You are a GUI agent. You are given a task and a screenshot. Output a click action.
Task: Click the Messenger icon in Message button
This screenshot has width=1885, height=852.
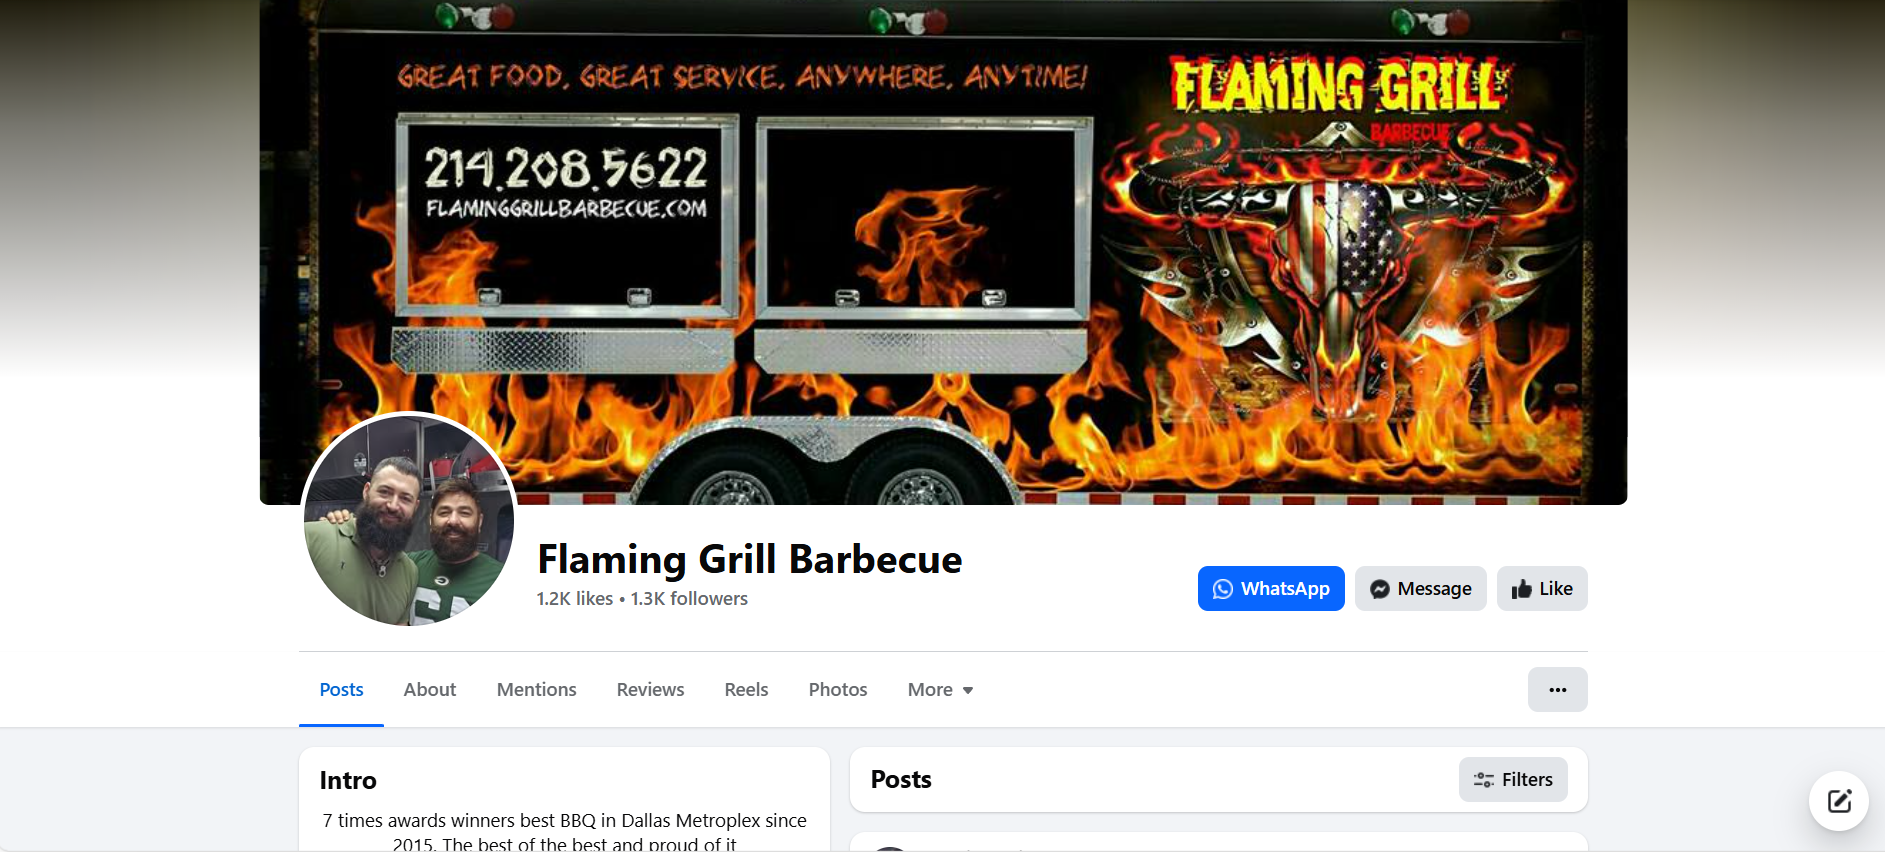coord(1380,589)
